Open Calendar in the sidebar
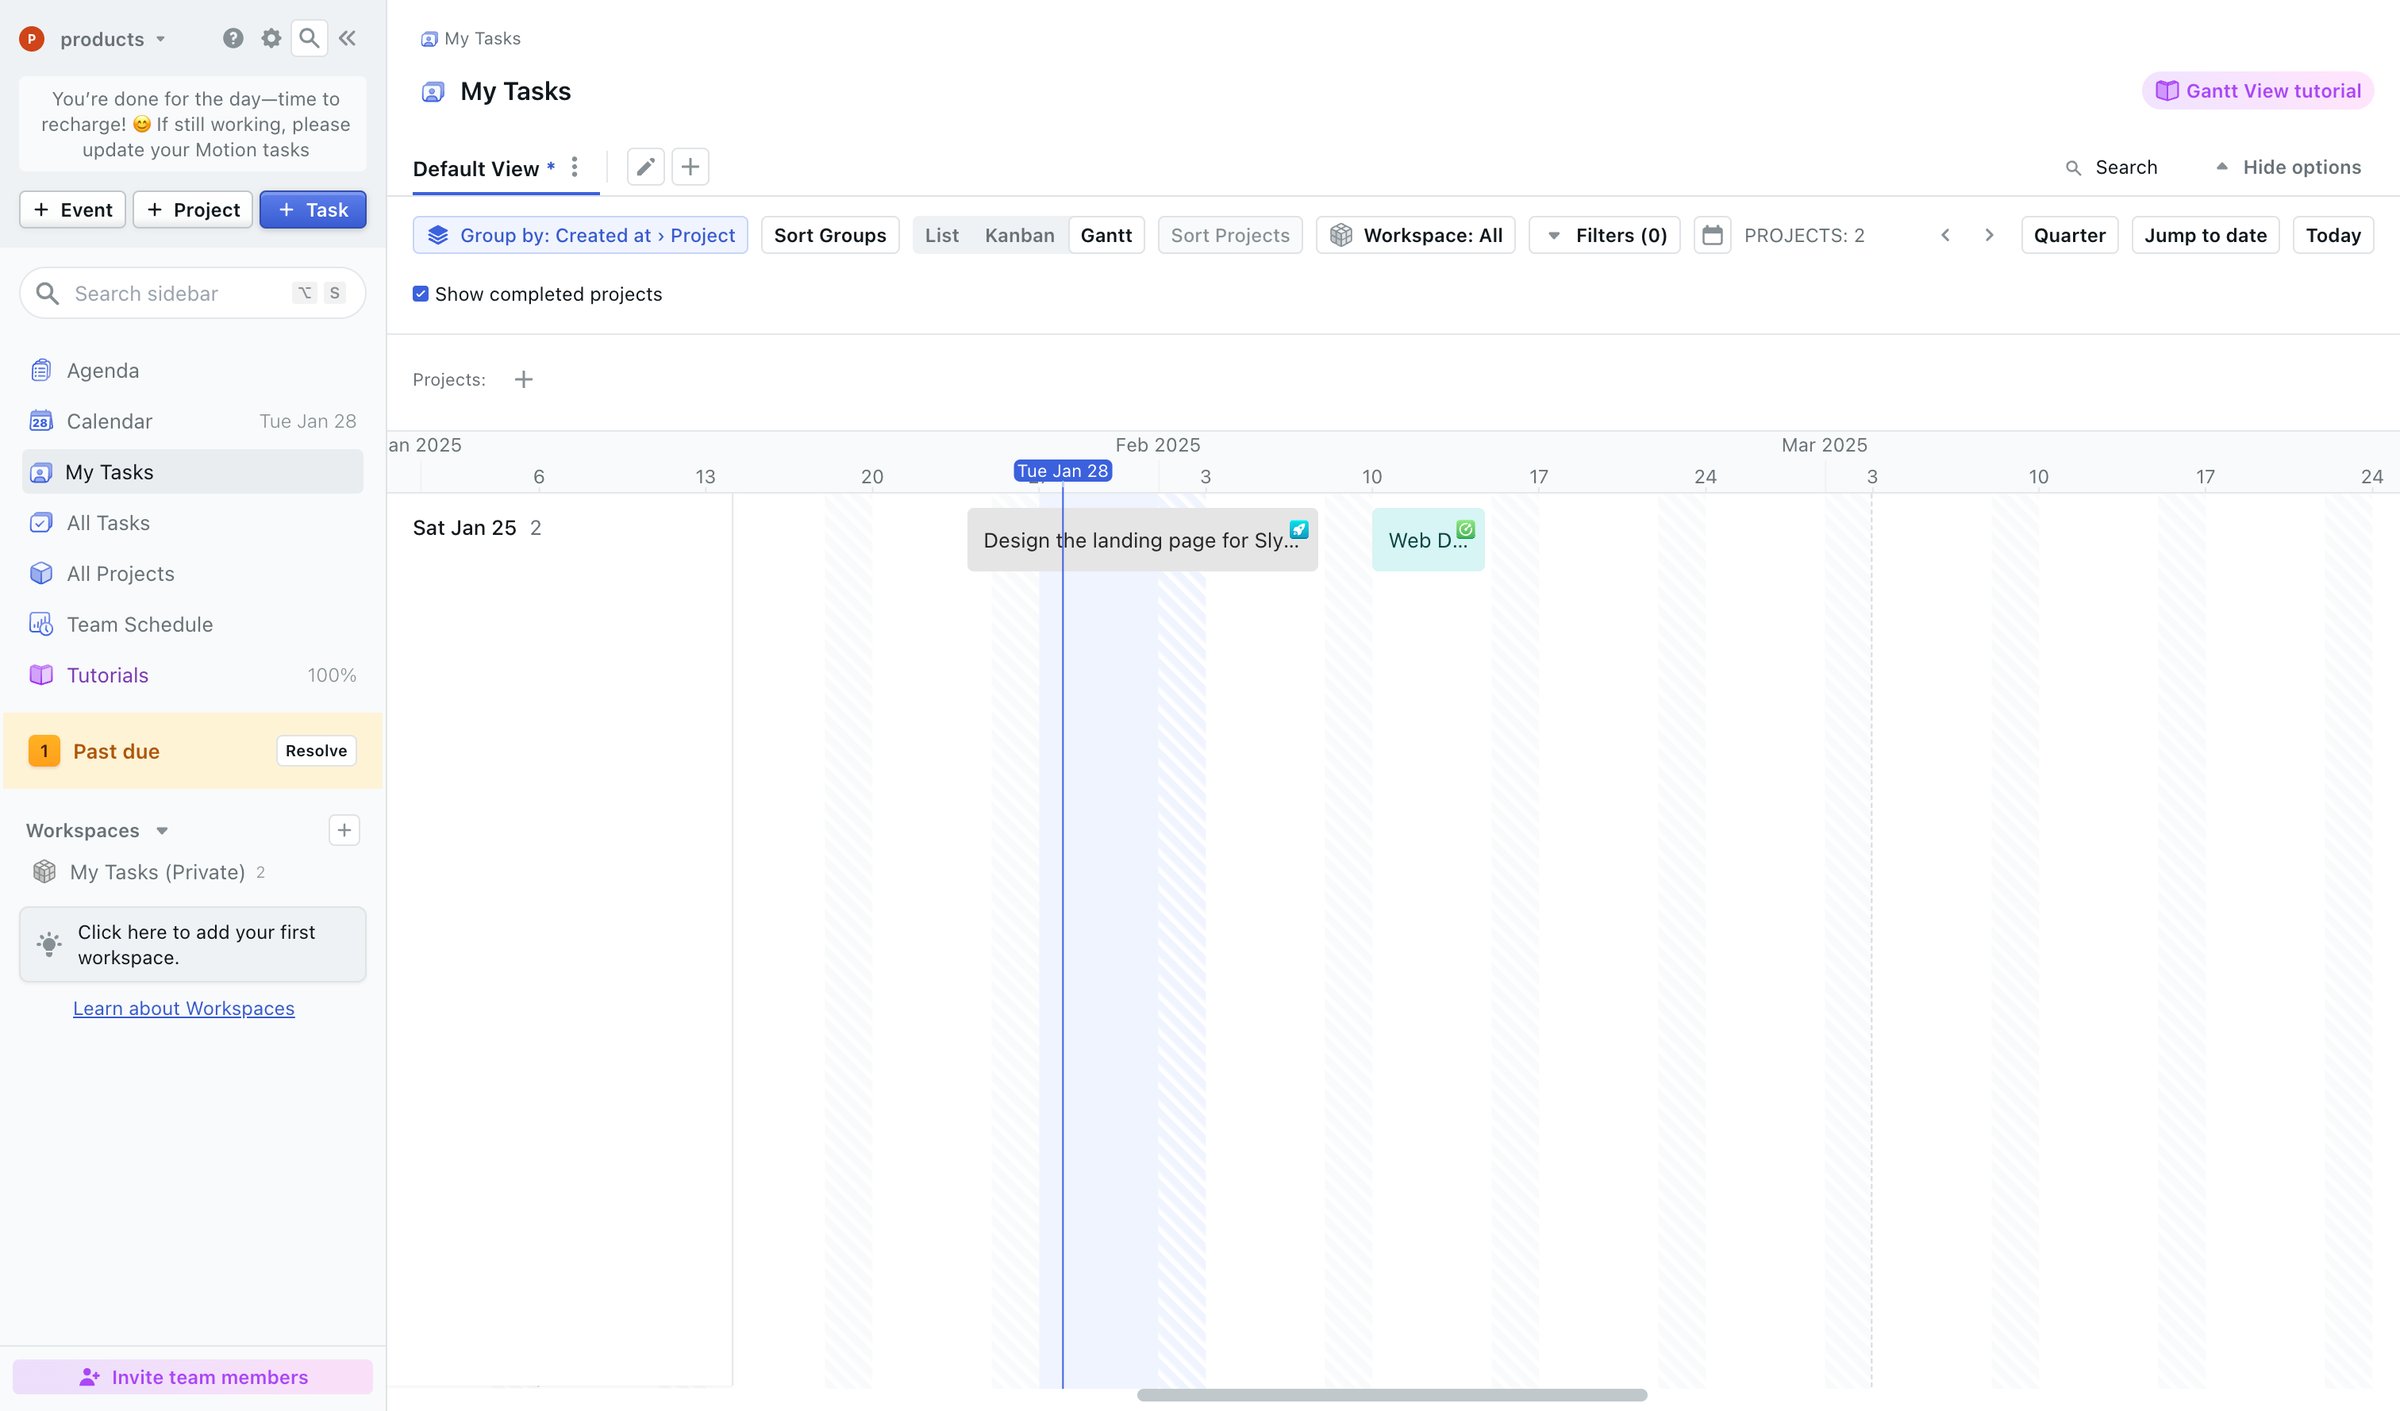Screen dimensions: 2400x1411 (192, 421)
